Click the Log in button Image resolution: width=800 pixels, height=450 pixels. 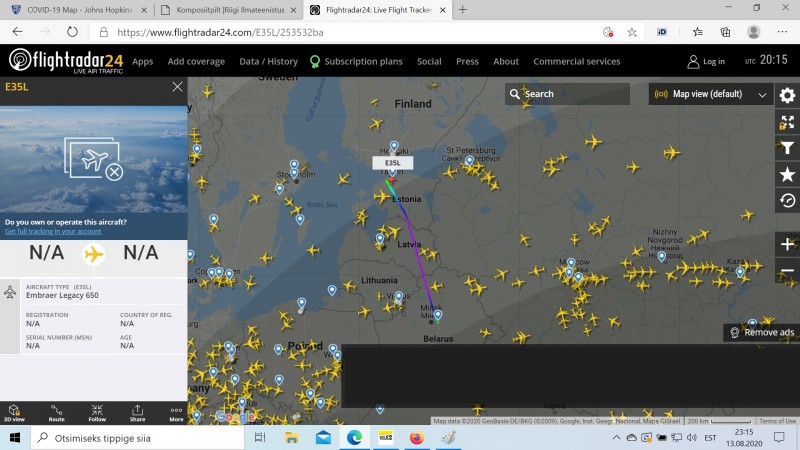tap(706, 61)
